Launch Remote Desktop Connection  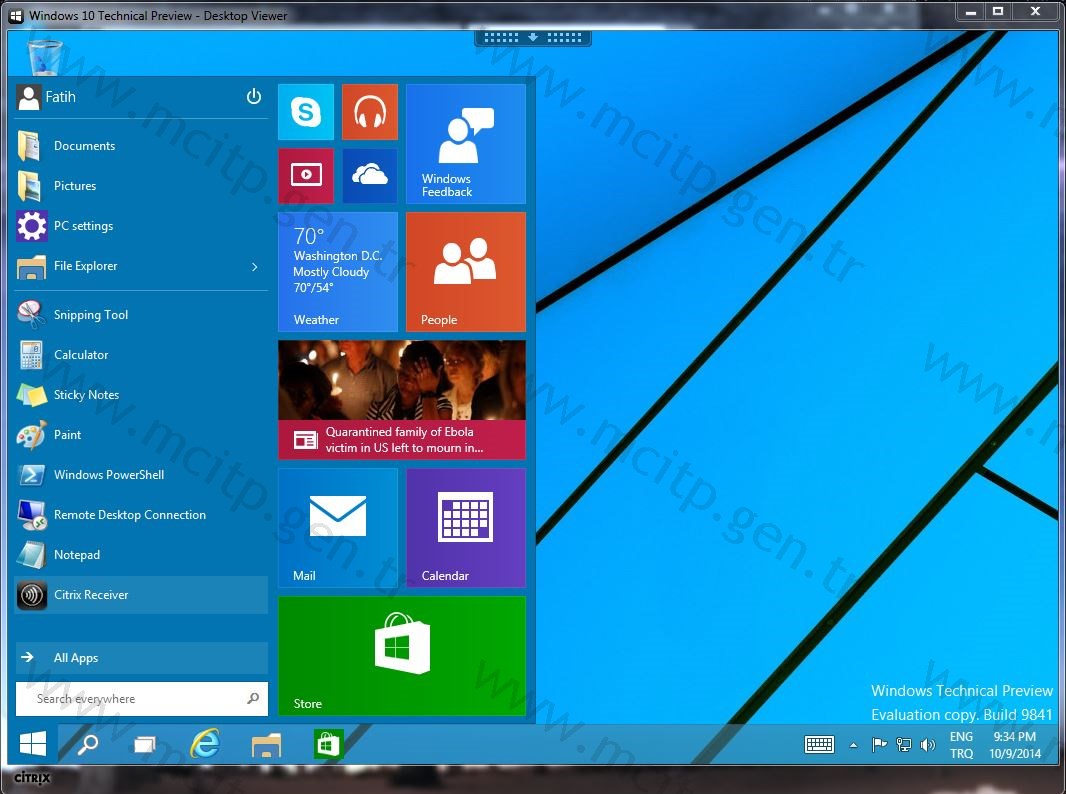point(141,515)
